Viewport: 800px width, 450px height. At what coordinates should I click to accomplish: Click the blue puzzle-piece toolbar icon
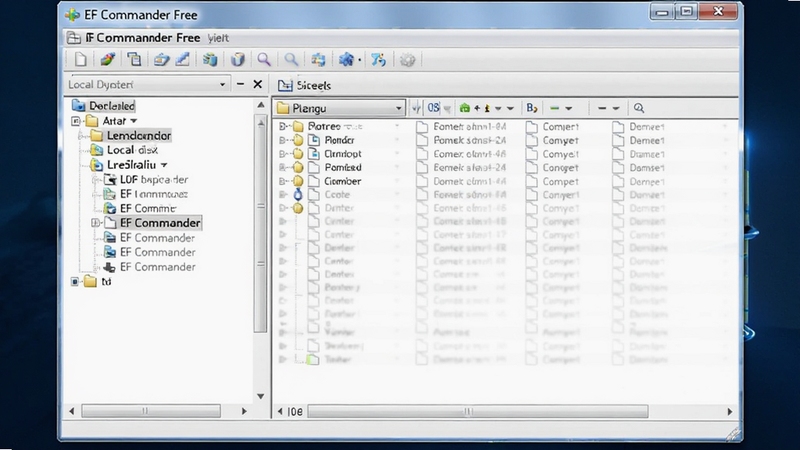click(346, 60)
